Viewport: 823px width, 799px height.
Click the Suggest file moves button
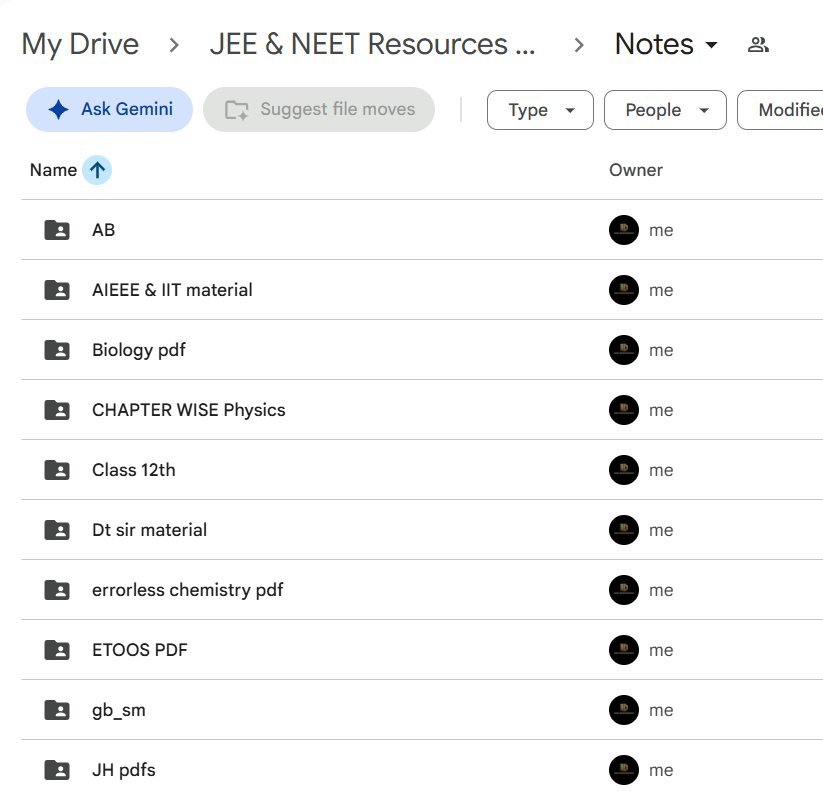319,109
